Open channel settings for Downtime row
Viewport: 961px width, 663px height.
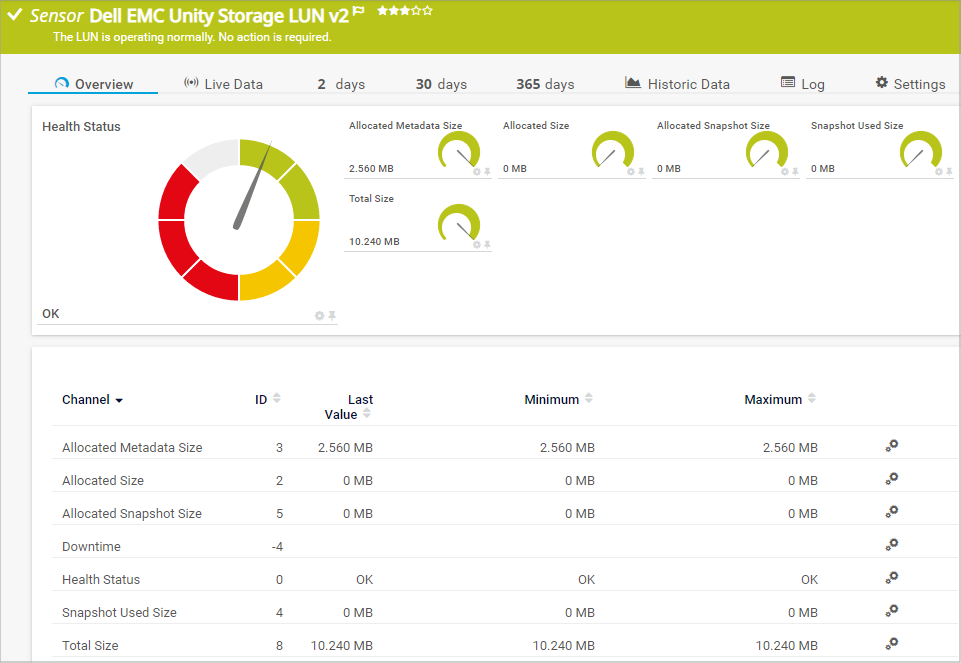click(892, 545)
